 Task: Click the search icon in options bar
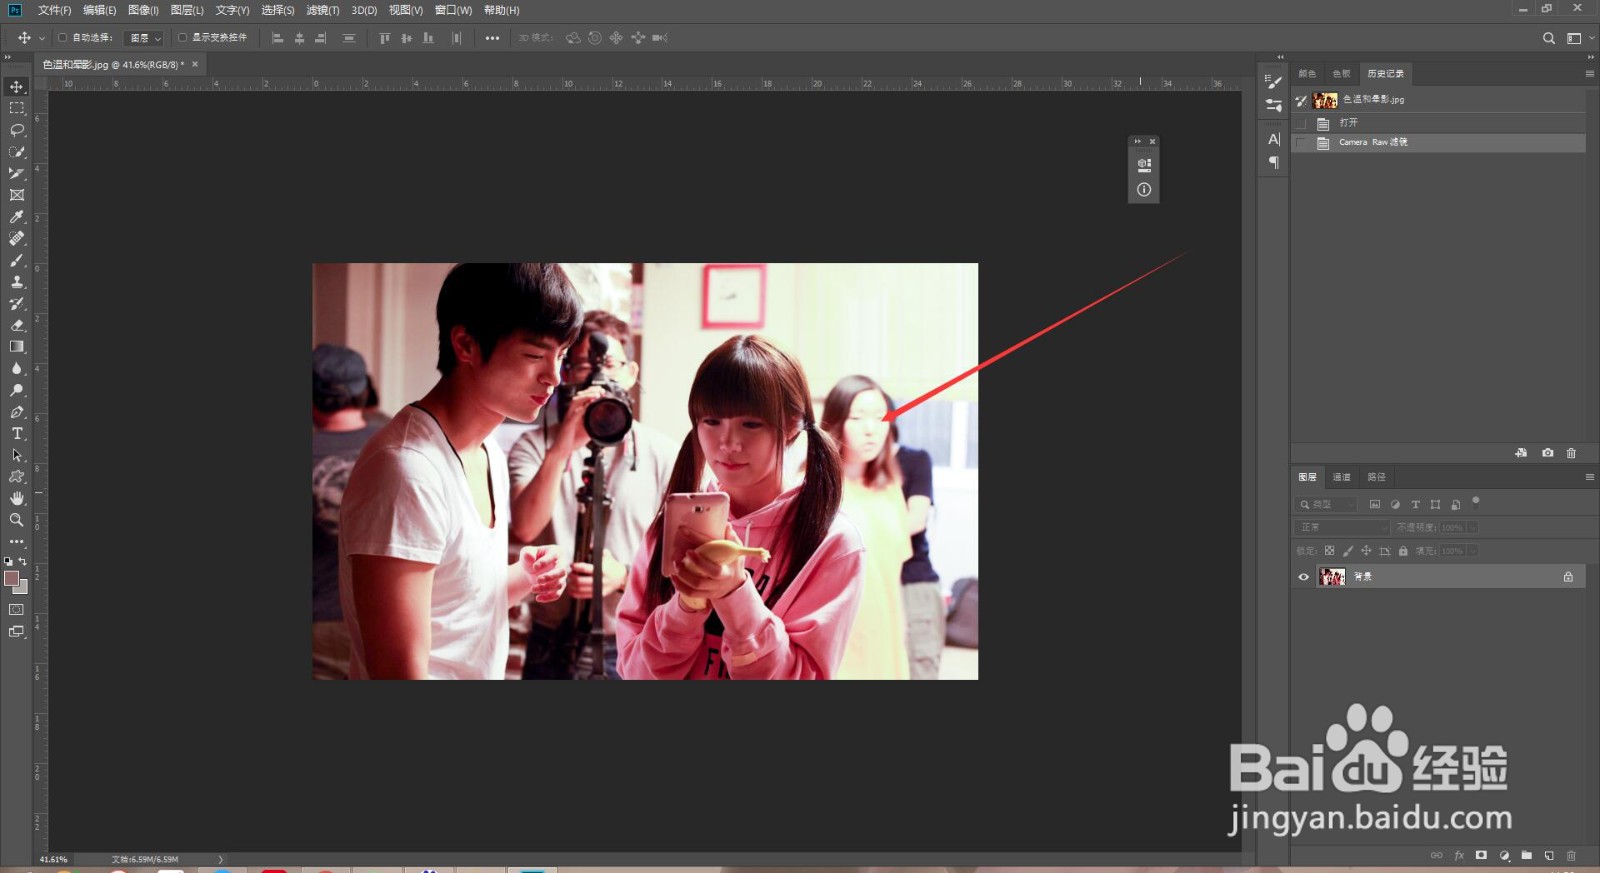tap(1549, 38)
